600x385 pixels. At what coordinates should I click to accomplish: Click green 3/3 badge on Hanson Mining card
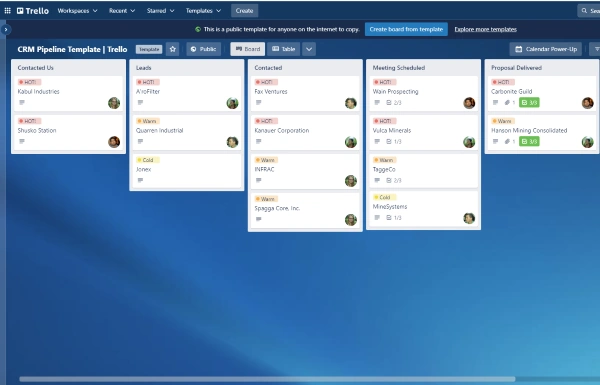pyautogui.click(x=529, y=142)
